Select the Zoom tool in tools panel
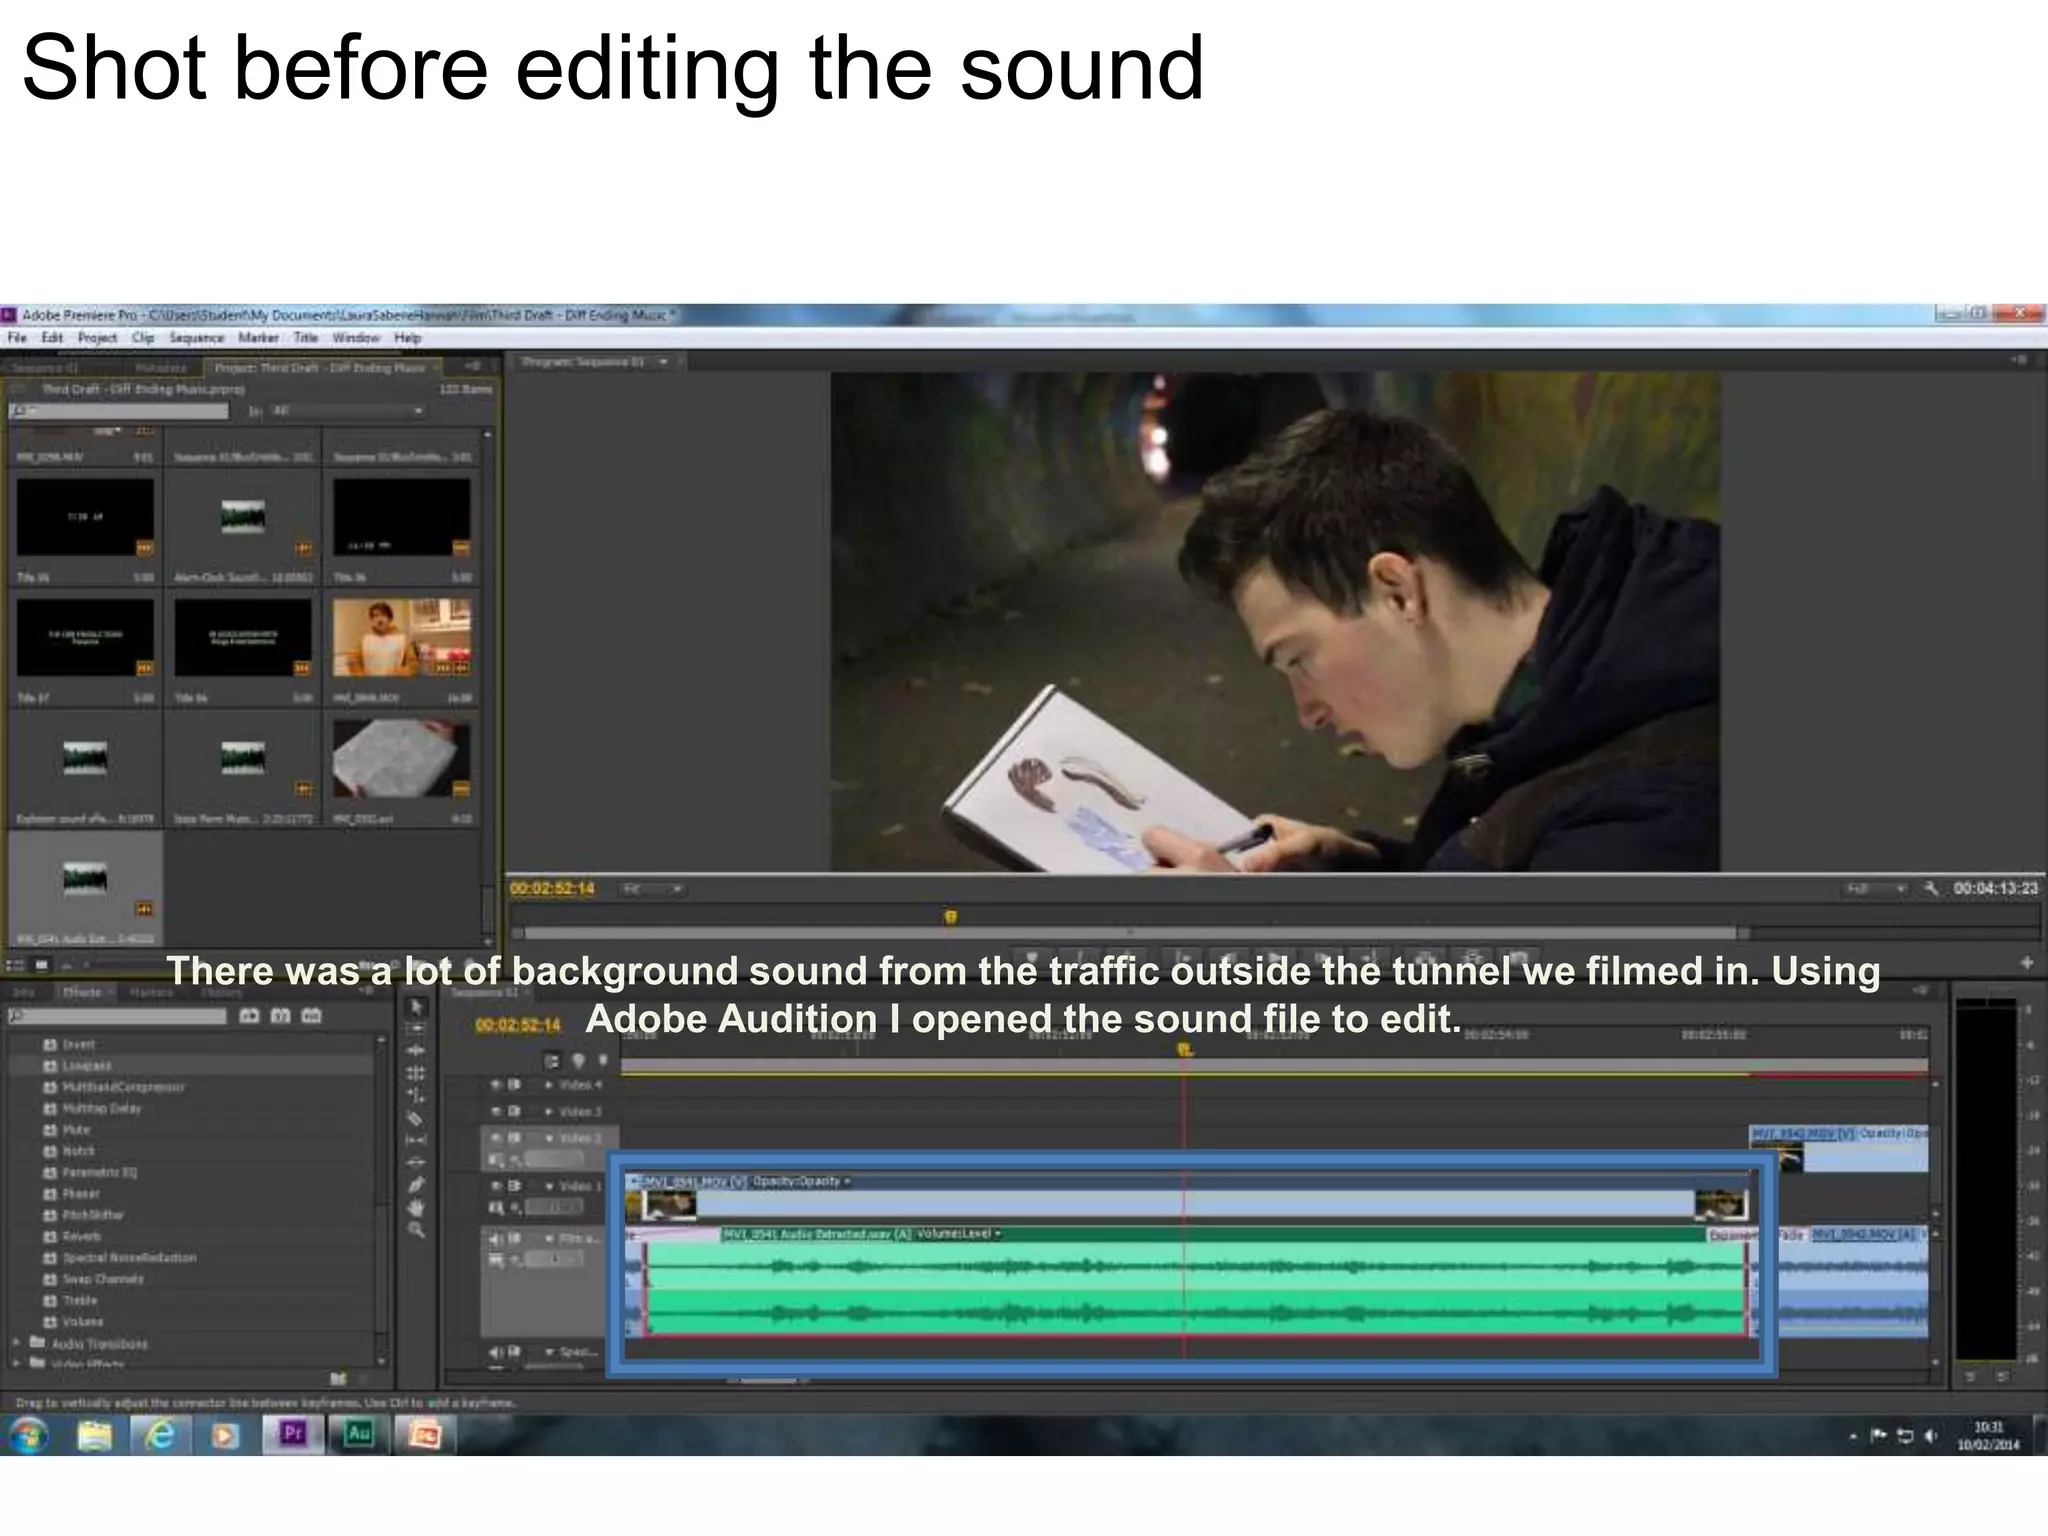 point(416,1230)
